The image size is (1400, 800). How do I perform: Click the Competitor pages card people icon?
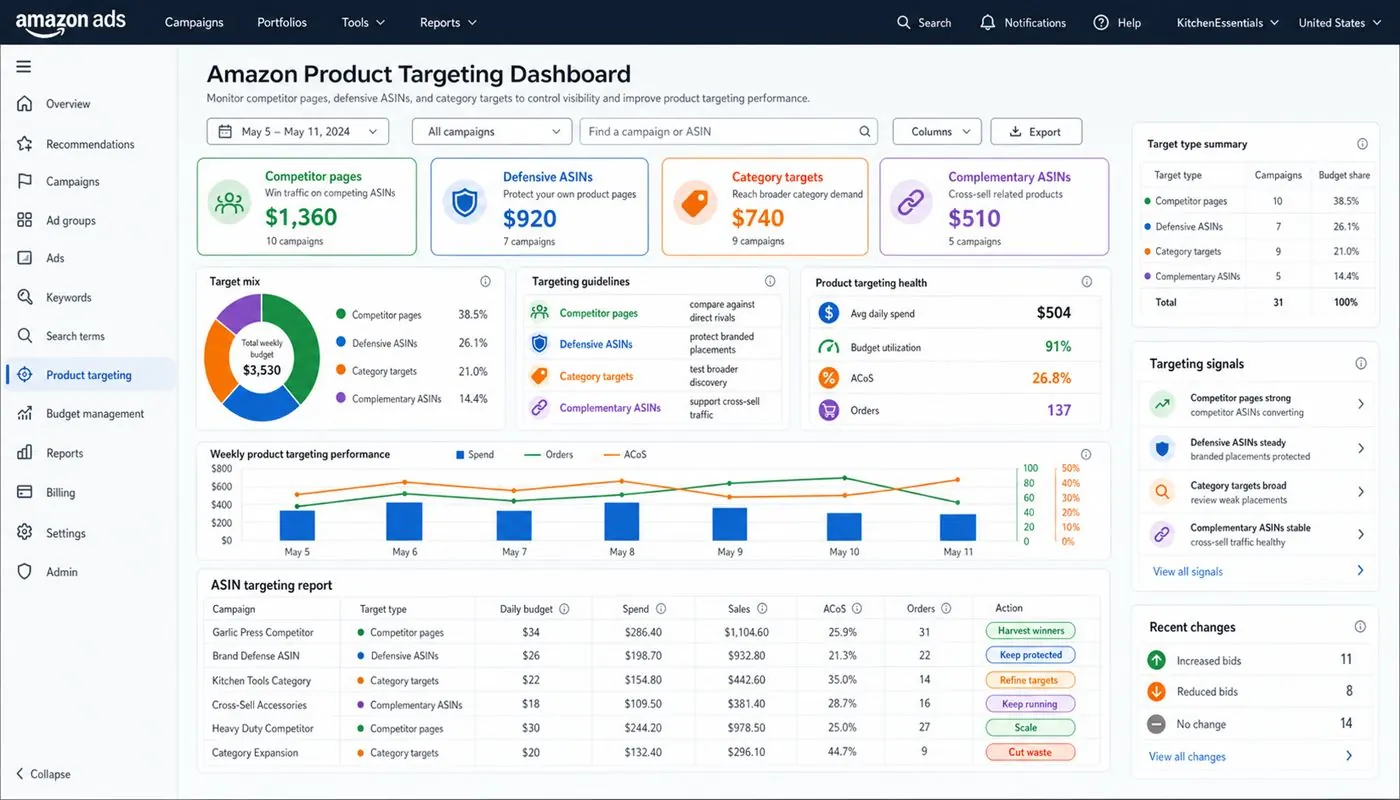pos(230,205)
